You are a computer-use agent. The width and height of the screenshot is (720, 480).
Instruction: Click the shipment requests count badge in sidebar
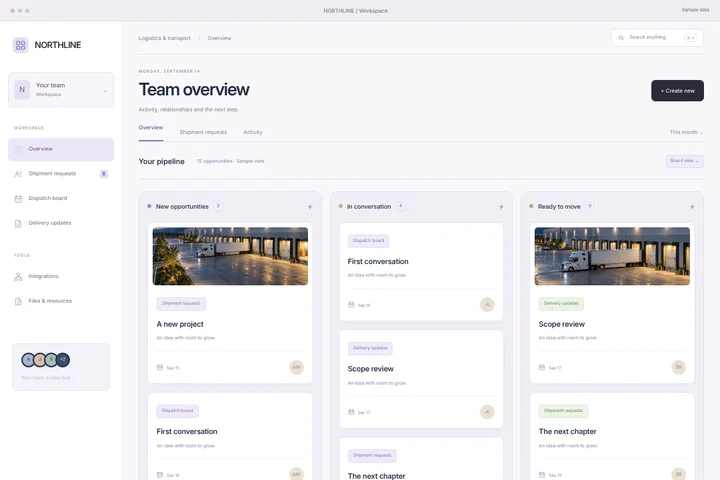coord(104,174)
